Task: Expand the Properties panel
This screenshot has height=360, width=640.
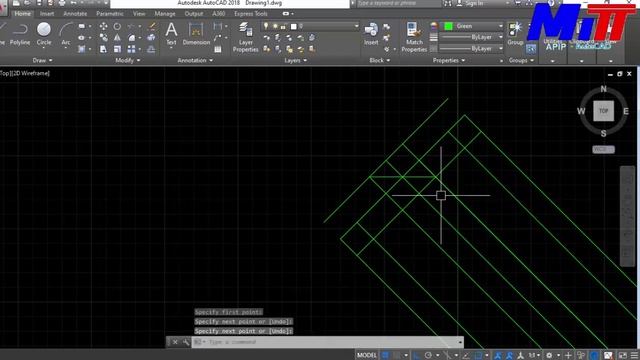Action: click(x=449, y=60)
